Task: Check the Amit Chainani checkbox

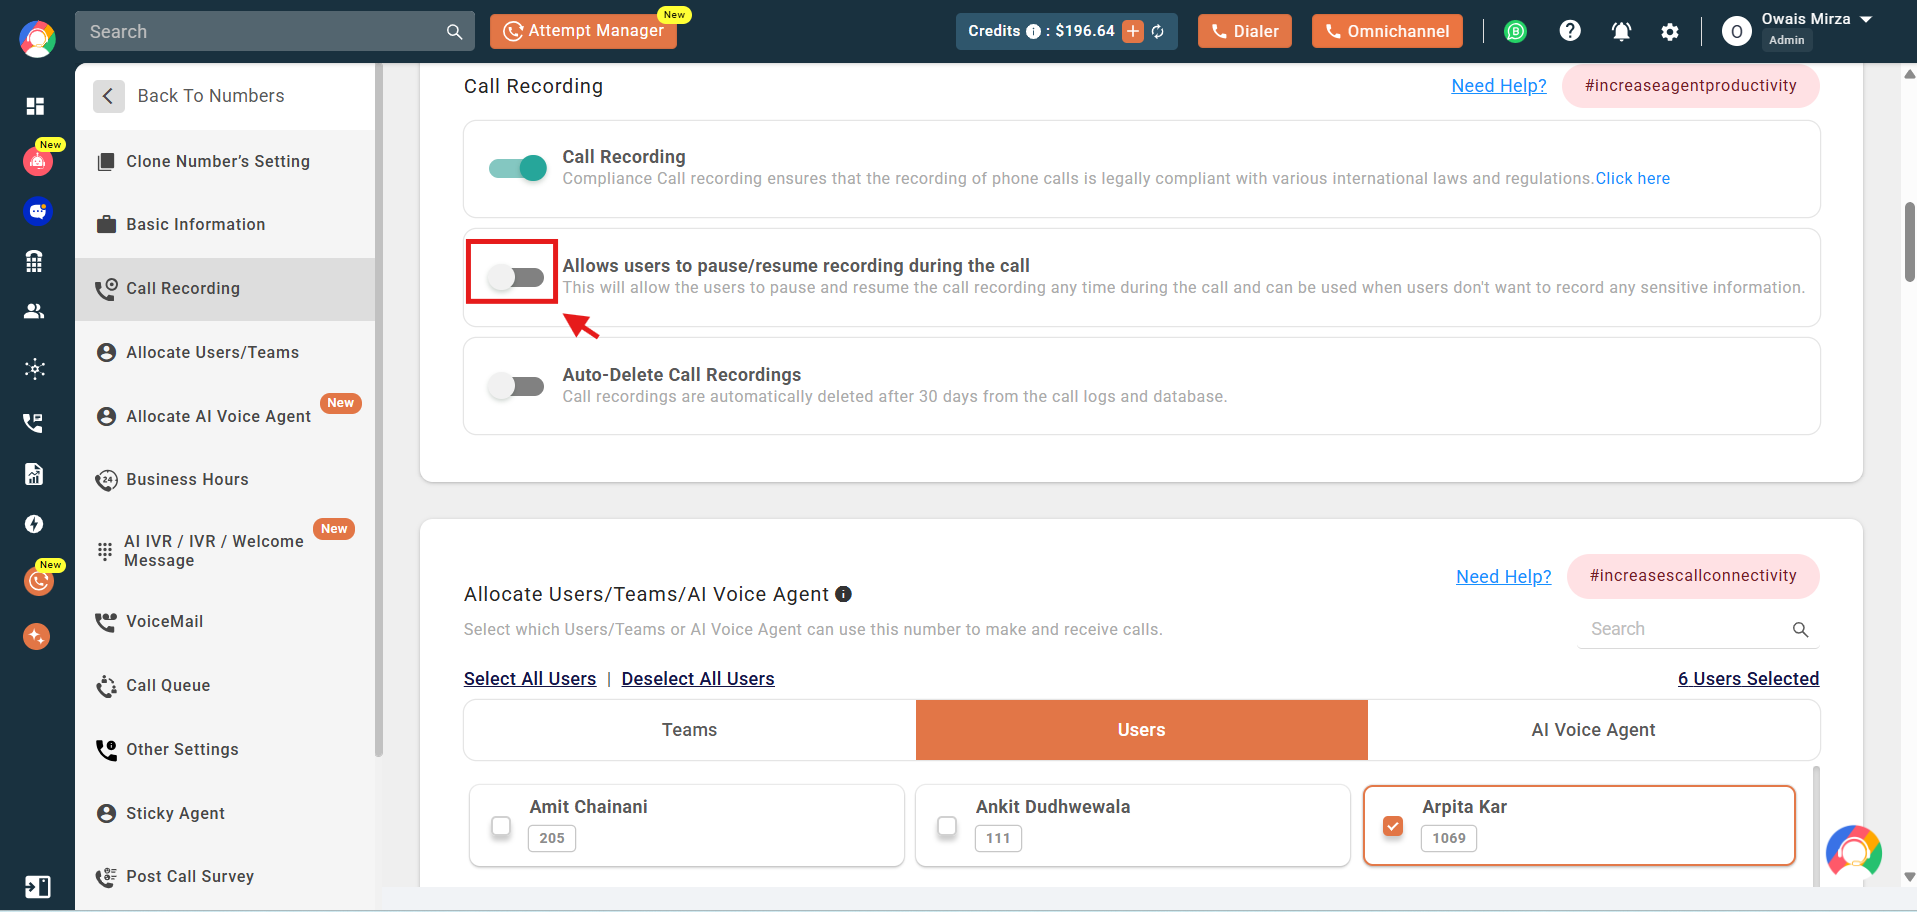Action: click(501, 826)
